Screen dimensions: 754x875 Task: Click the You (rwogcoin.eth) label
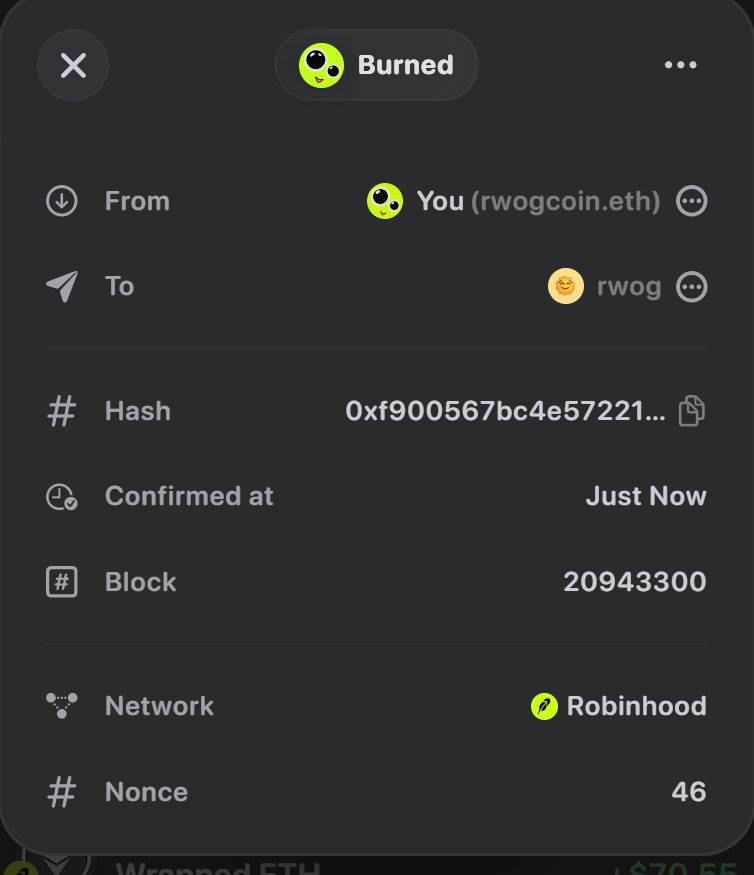tap(539, 201)
